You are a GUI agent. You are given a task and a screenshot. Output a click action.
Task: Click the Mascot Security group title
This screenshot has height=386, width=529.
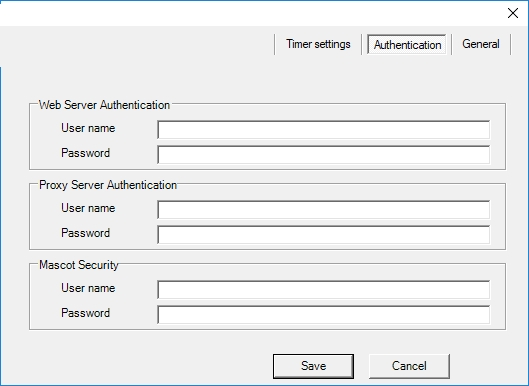click(79, 265)
